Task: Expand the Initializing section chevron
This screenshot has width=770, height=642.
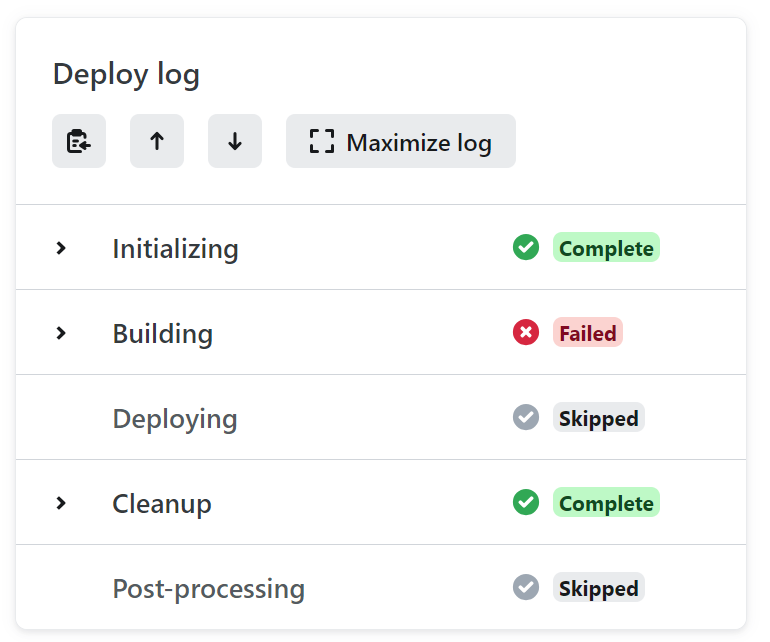Action: click(x=61, y=248)
